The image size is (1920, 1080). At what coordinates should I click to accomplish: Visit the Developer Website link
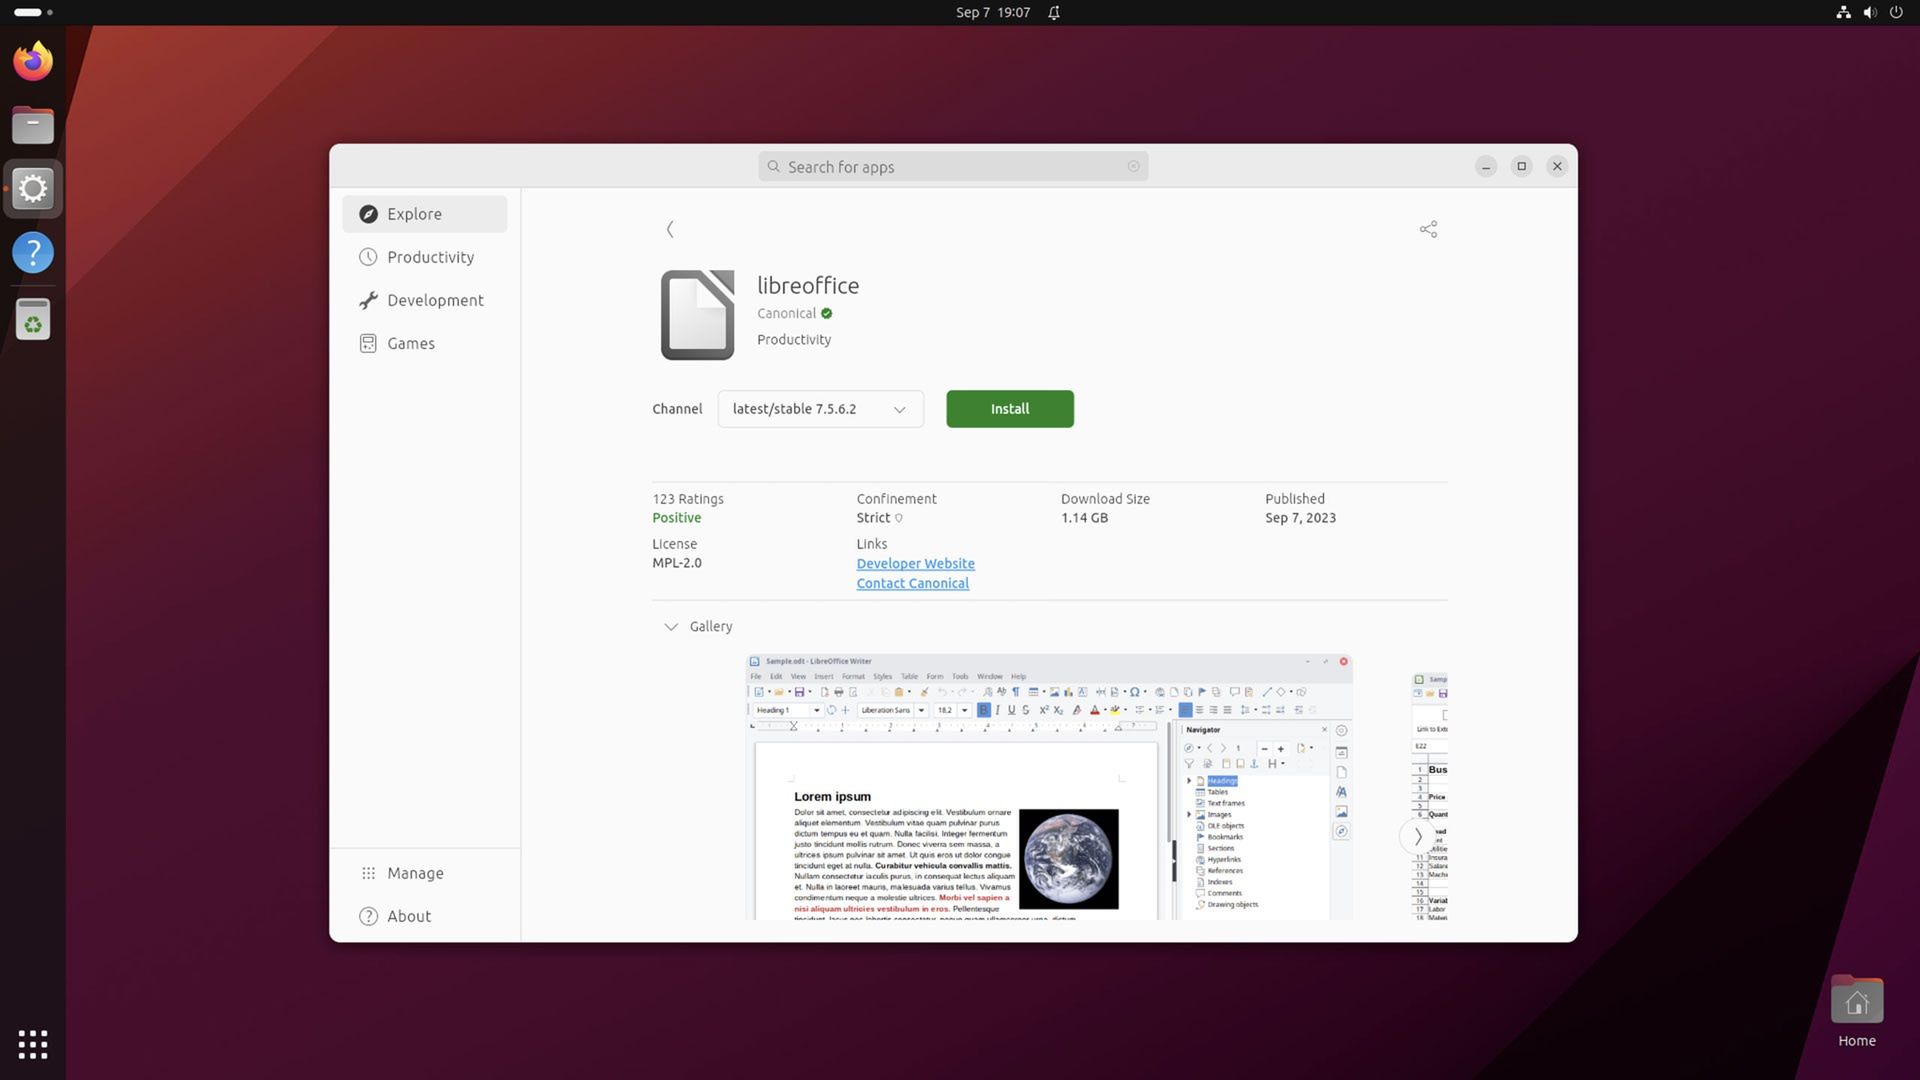click(915, 563)
